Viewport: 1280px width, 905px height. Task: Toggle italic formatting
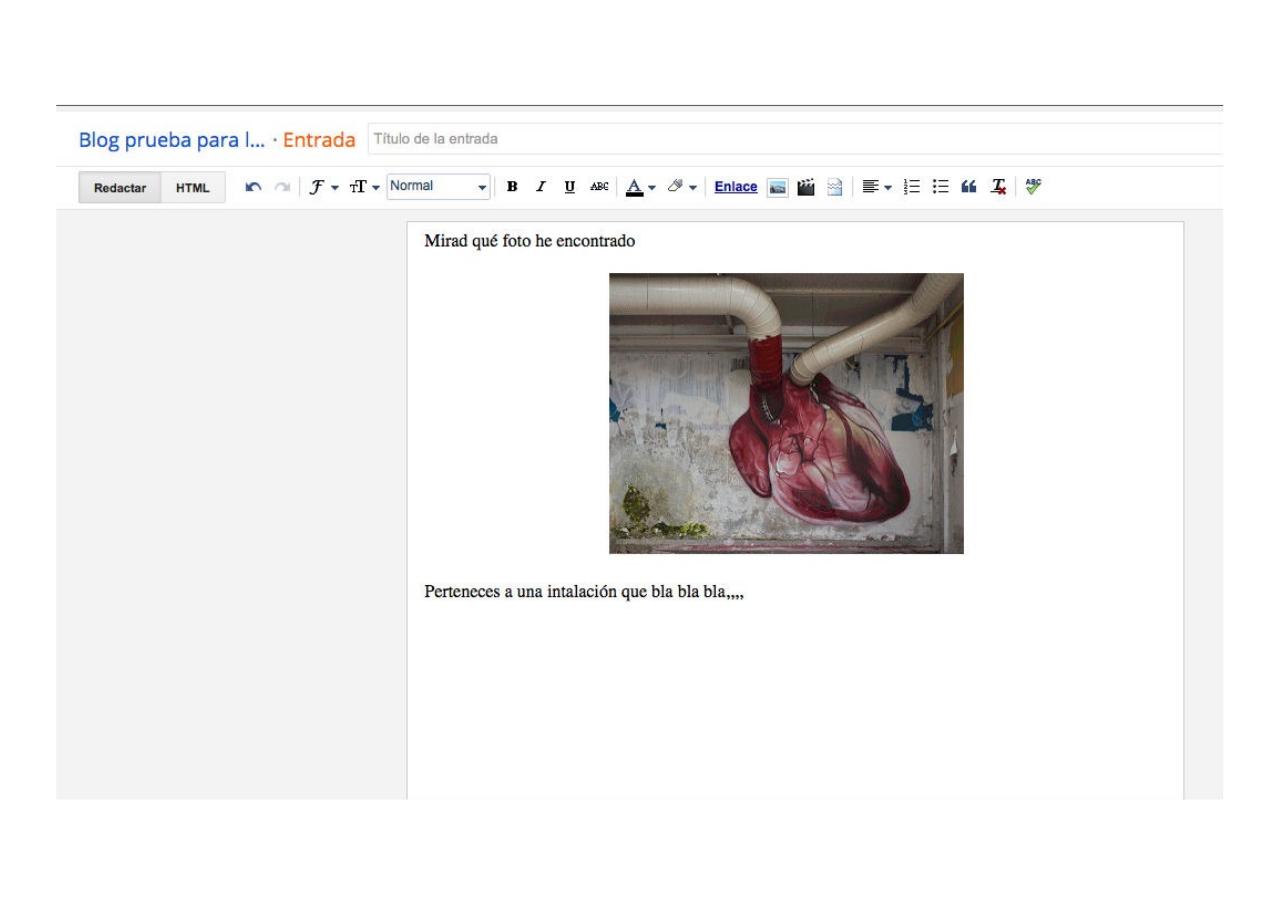click(x=541, y=187)
